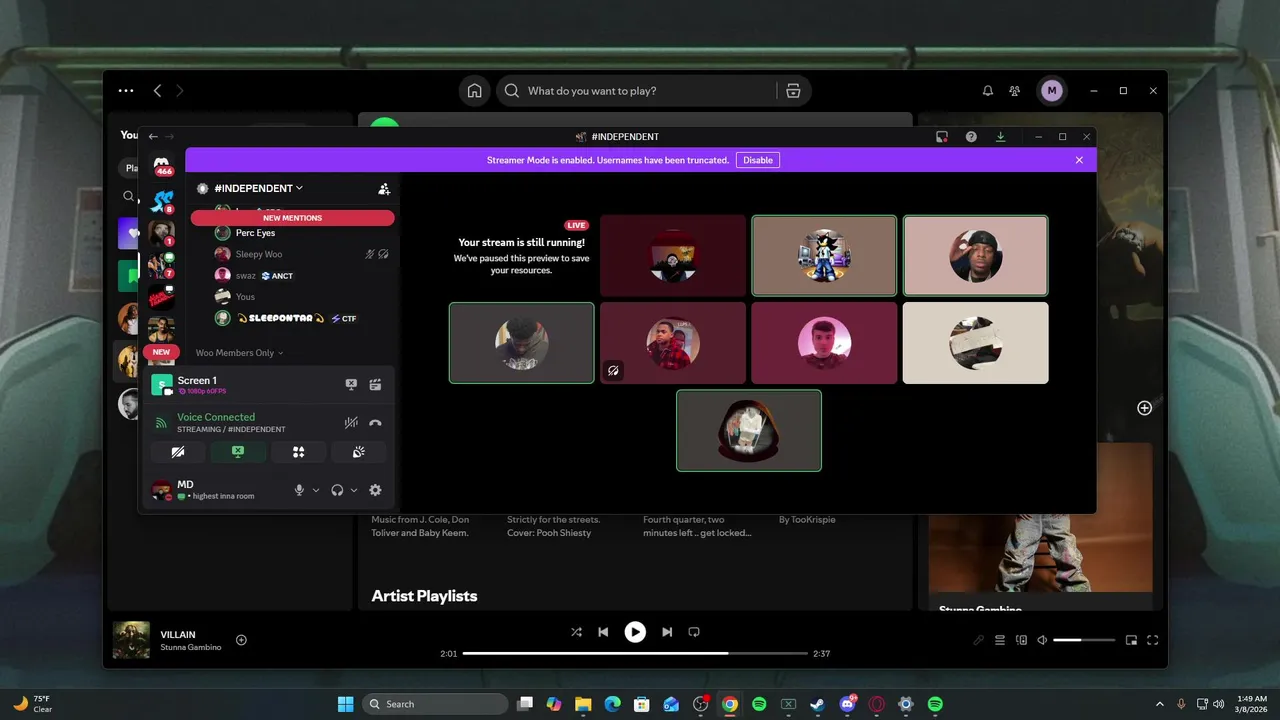Mute Spotify volume speaker icon
Image resolution: width=1280 pixels, height=720 pixels.
[x=1042, y=640]
